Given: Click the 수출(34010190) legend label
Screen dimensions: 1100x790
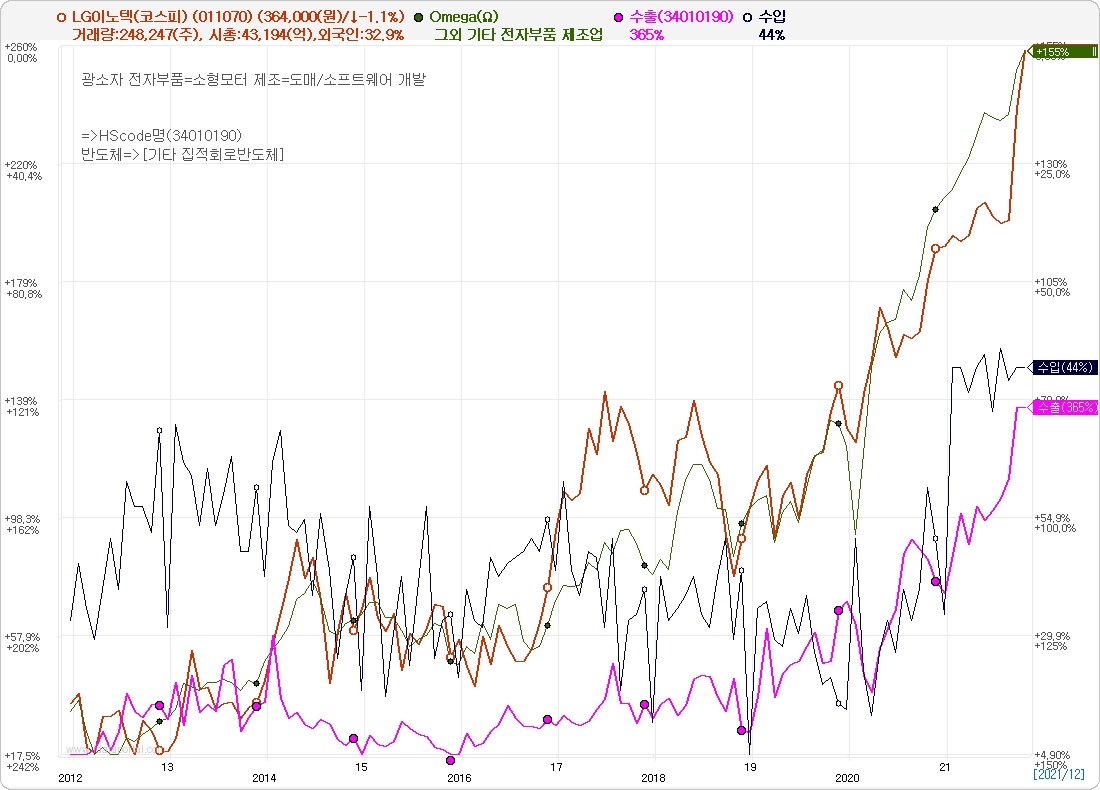Looking at the screenshot, I should click(x=681, y=18).
